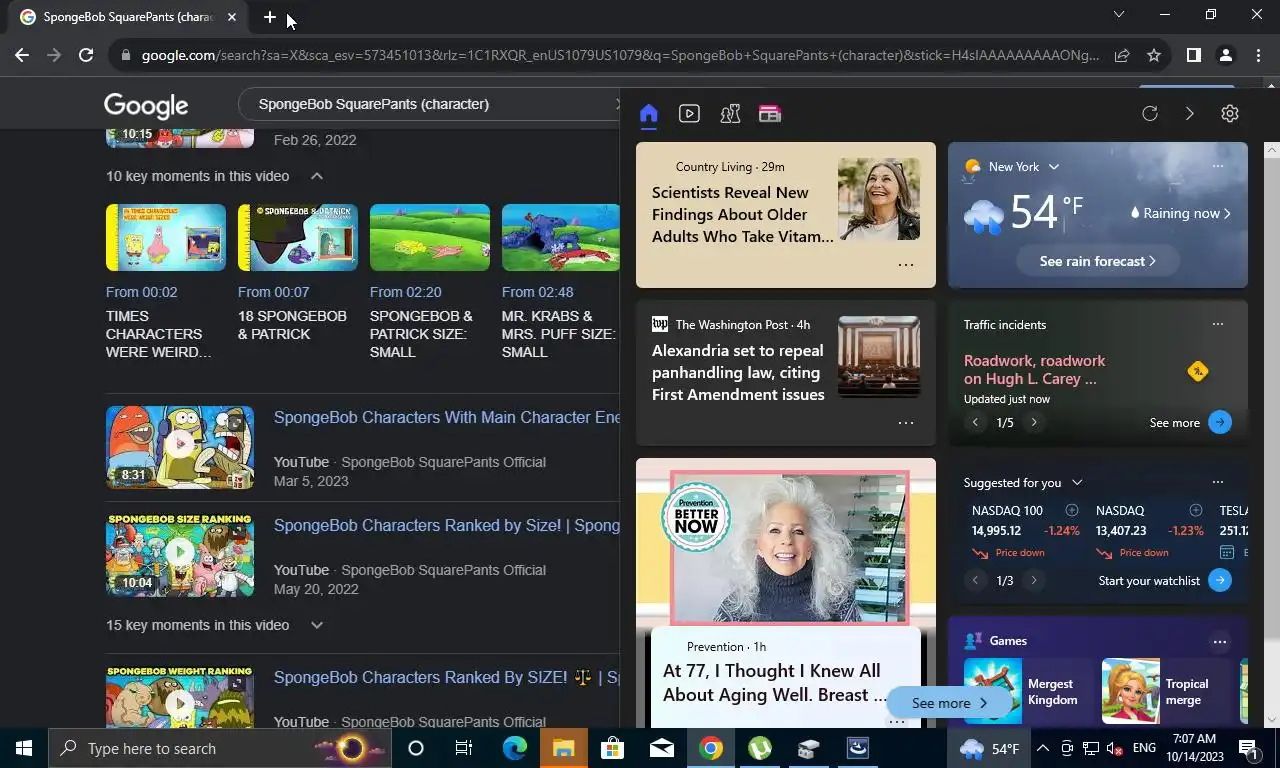The height and width of the screenshot is (768, 1280).
Task: Bookmark this page with star icon
Action: coord(1154,56)
